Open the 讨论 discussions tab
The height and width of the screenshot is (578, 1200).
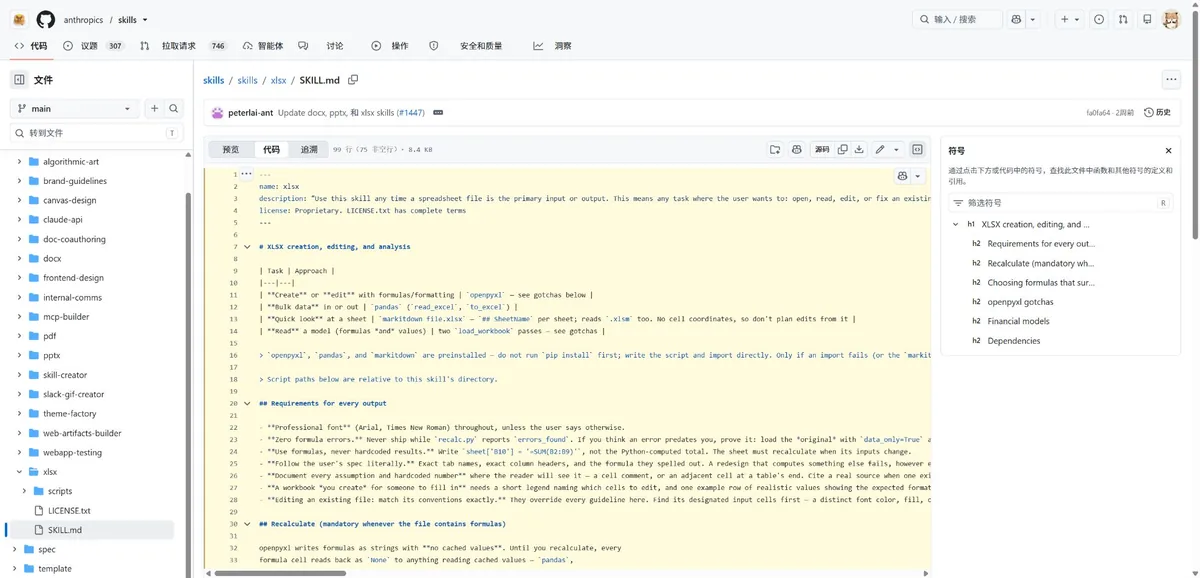tap(321, 46)
